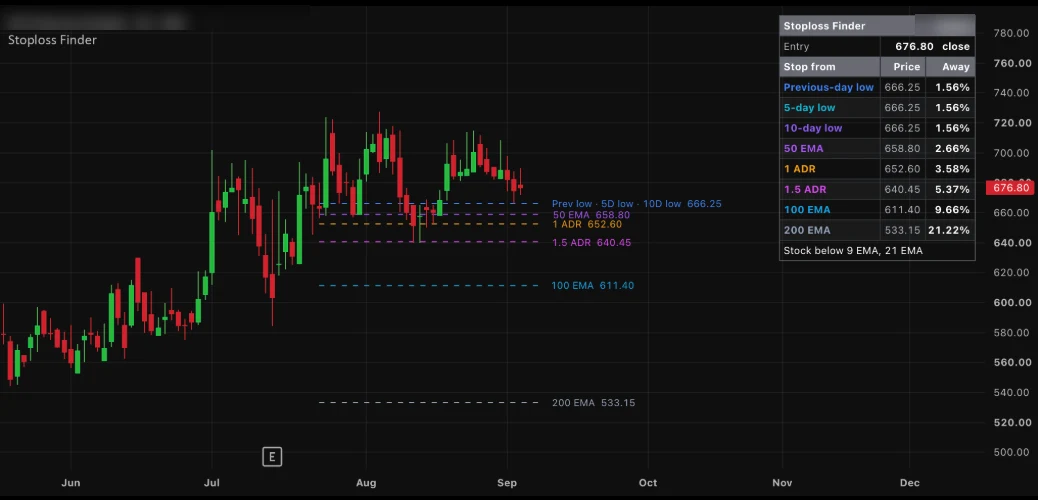The height and width of the screenshot is (500, 1038).
Task: Click the 700.00 price axis label
Action: coord(1013,153)
